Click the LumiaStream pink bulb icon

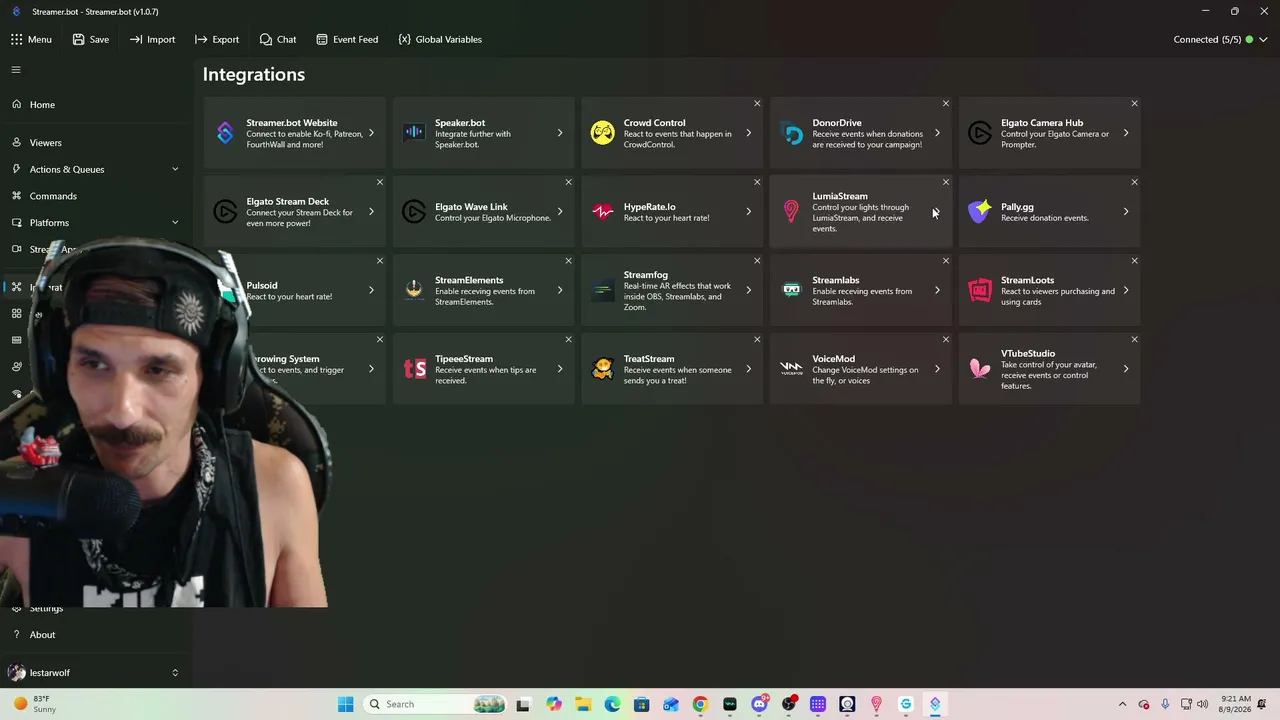(x=791, y=211)
